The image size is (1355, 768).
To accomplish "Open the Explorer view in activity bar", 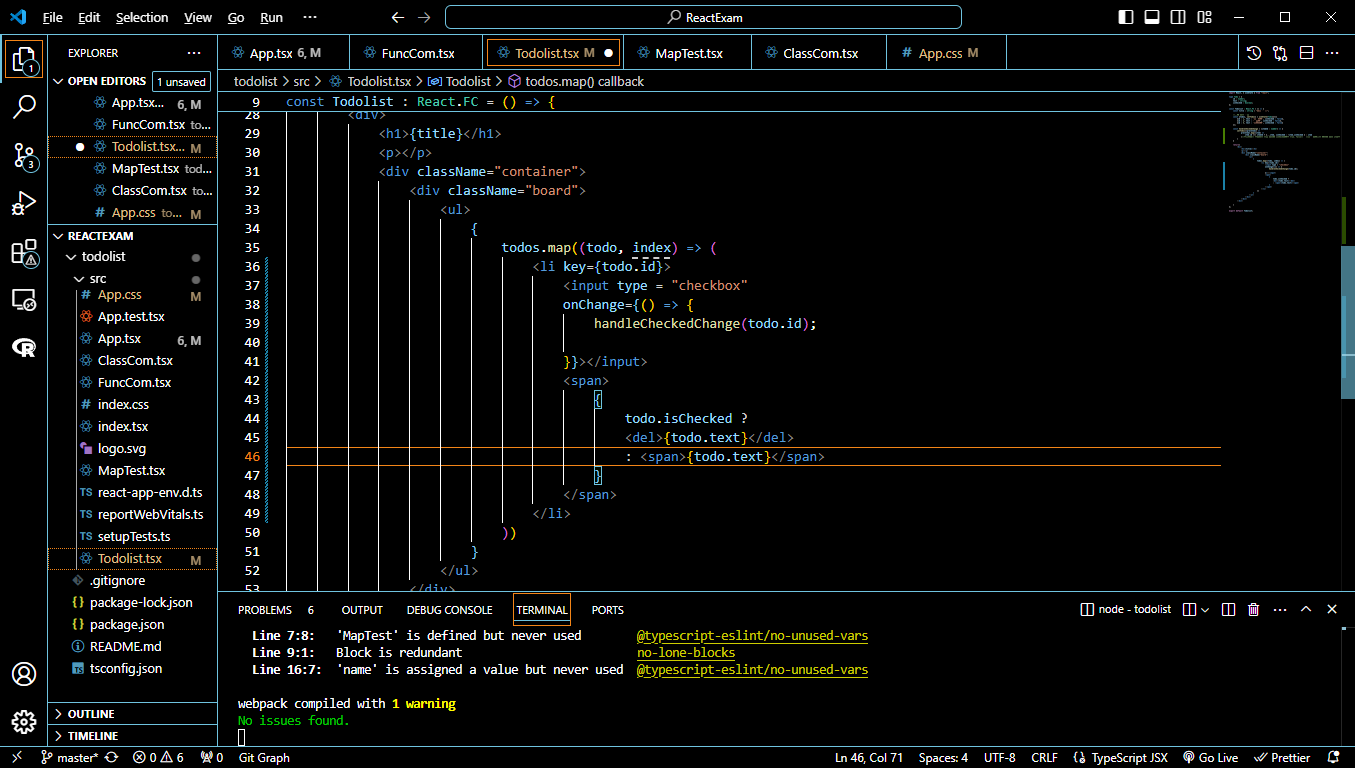I will (24, 58).
